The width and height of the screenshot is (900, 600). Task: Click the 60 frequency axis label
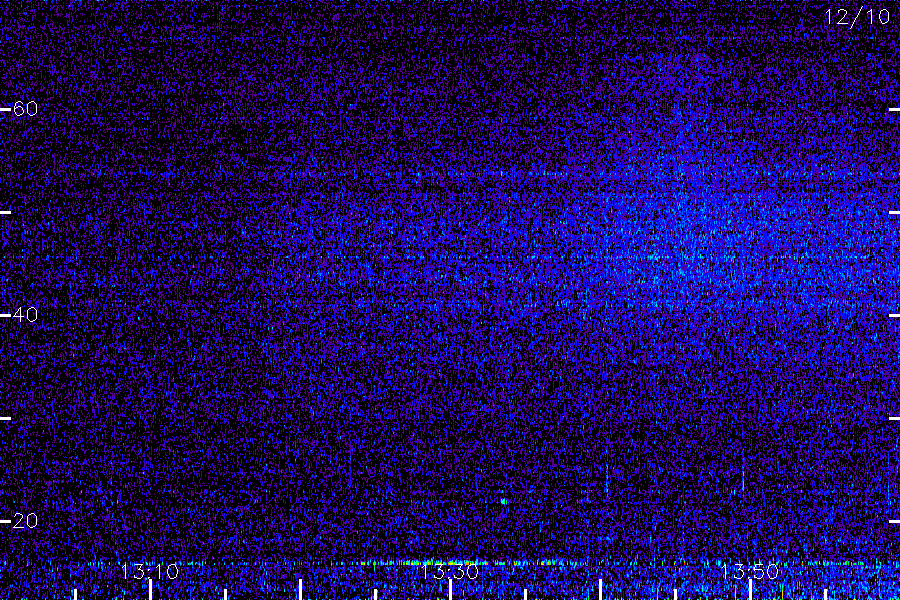[x=25, y=109]
